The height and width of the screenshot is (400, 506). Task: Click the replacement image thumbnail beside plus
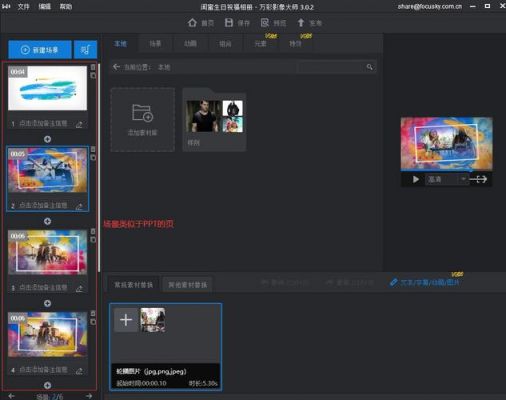click(x=153, y=320)
